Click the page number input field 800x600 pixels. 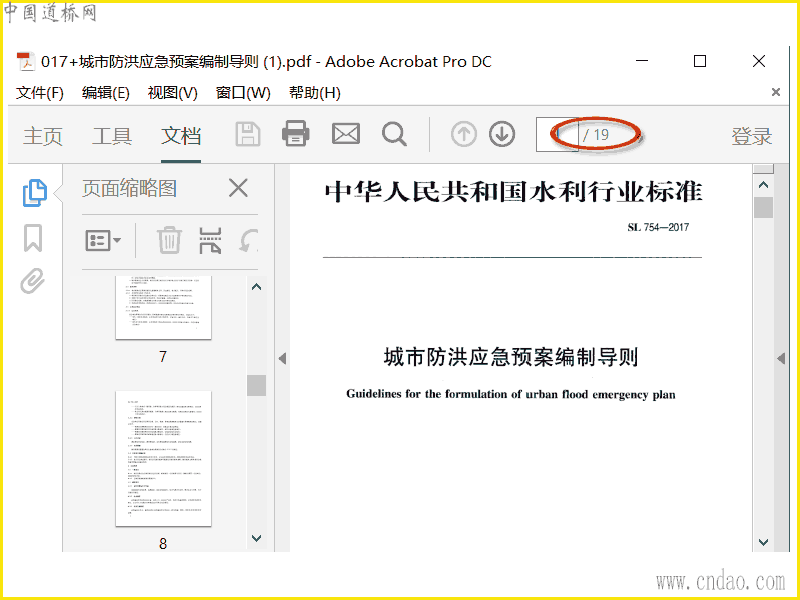click(x=557, y=135)
